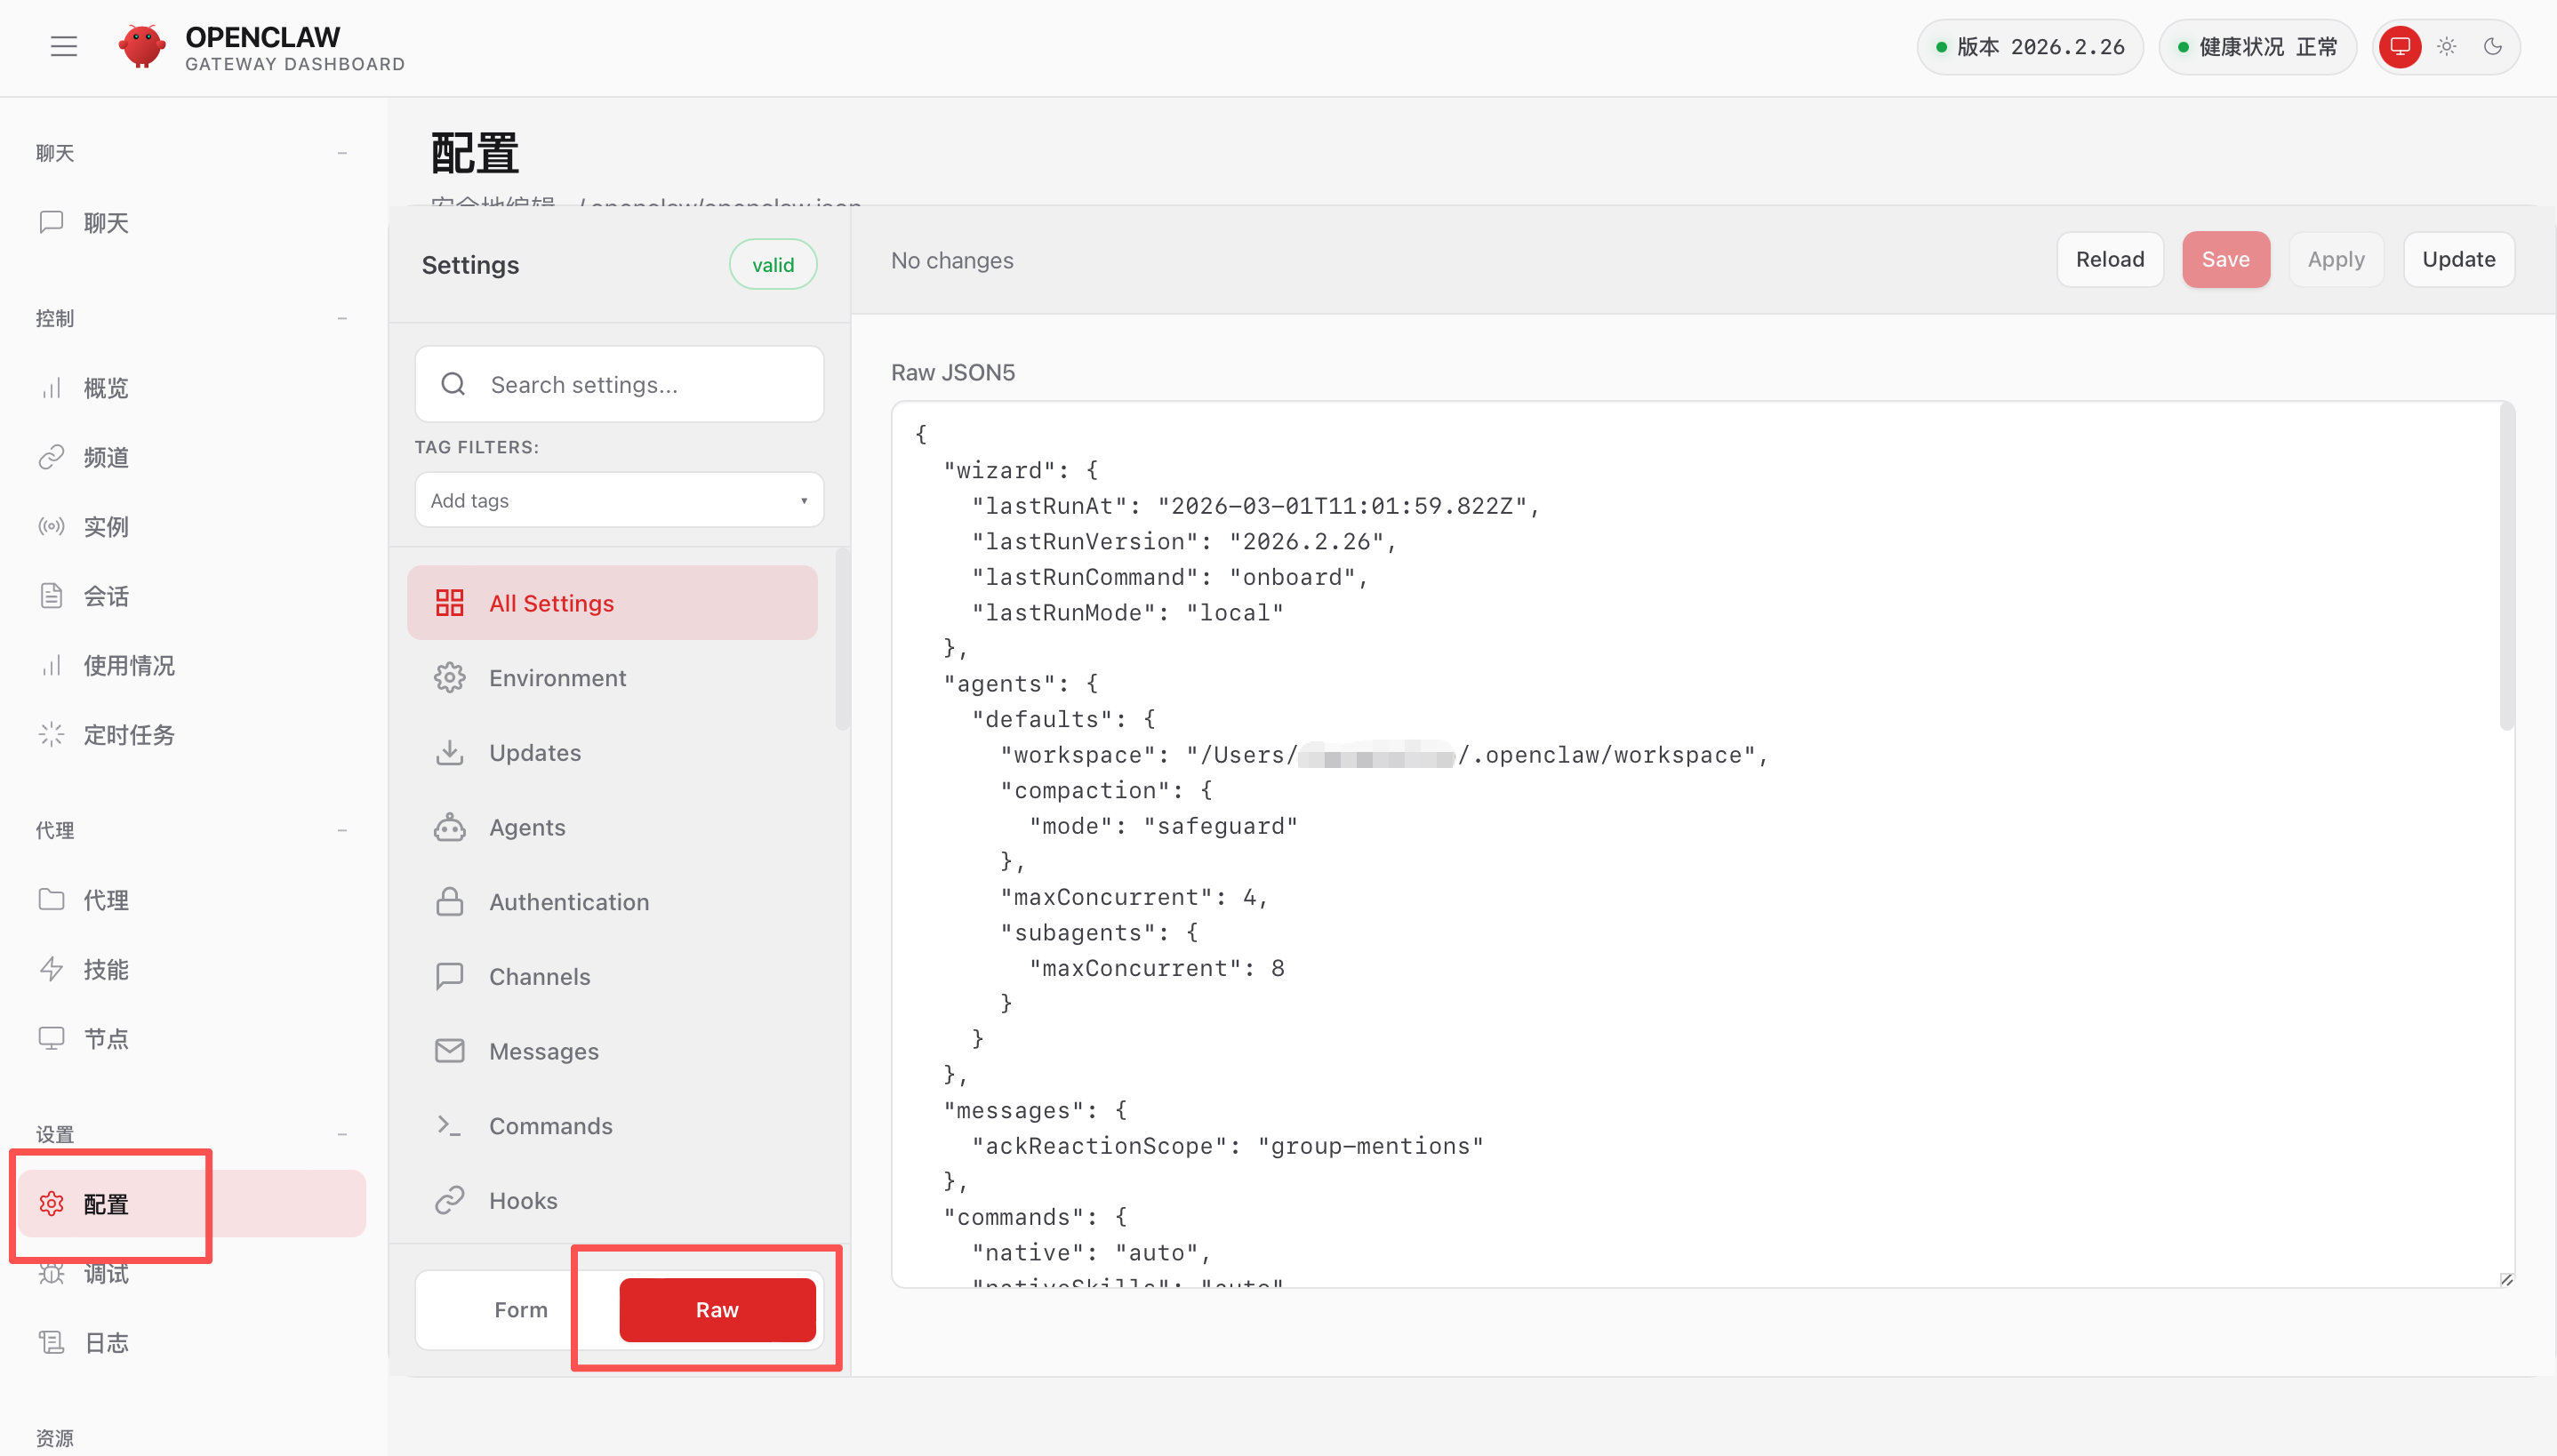Open 技能 skills lightning icon
This screenshot has width=2557, height=1456.
[x=51, y=968]
